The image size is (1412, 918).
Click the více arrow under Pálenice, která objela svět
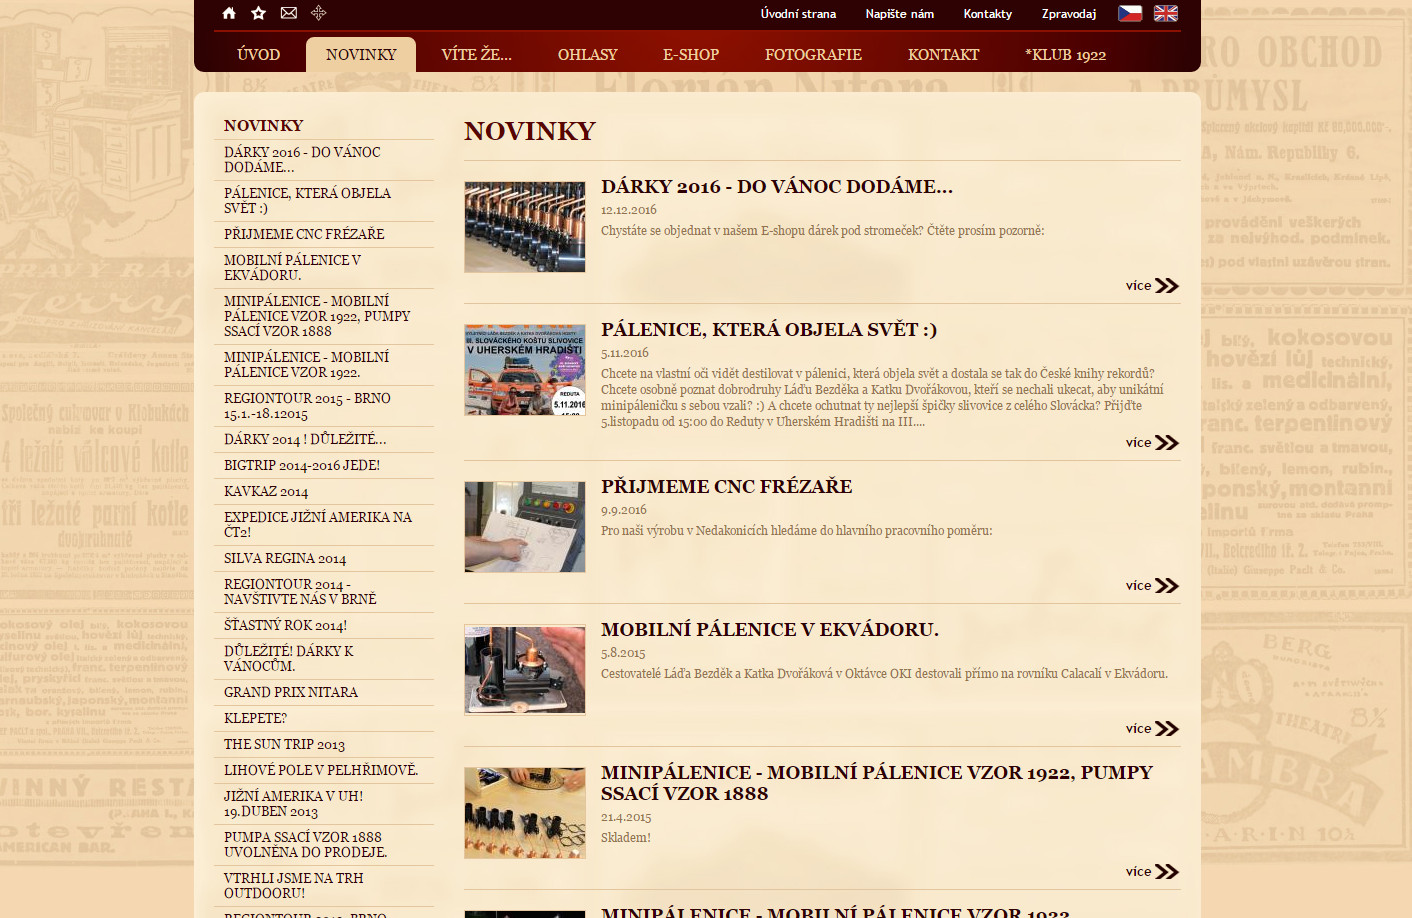pyautogui.click(x=1167, y=443)
